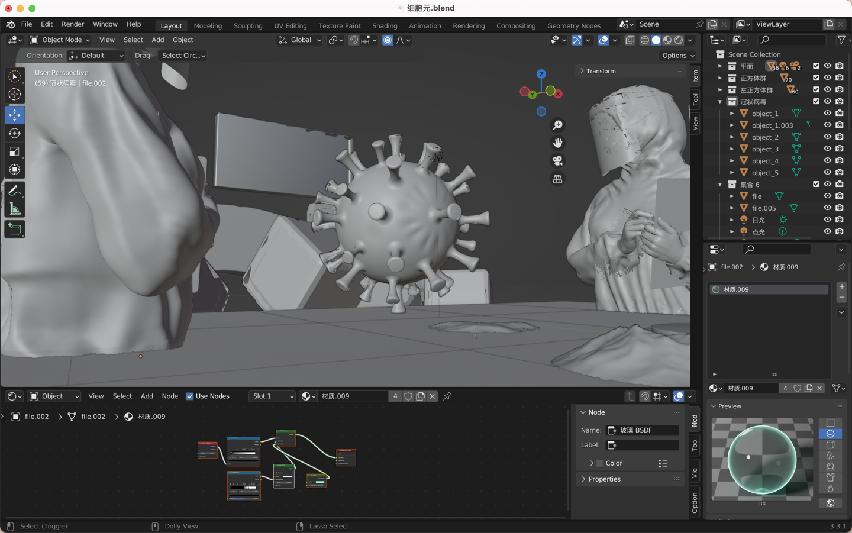Select material preview shading
This screenshot has height=533, width=852.
667,40
